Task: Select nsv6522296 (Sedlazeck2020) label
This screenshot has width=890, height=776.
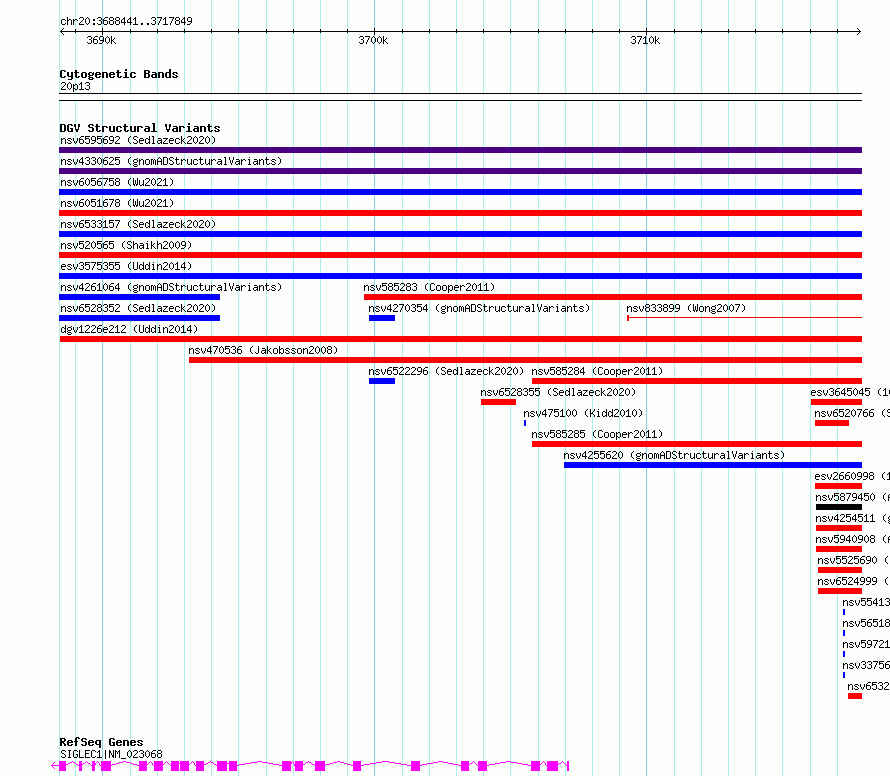Action: [x=446, y=371]
